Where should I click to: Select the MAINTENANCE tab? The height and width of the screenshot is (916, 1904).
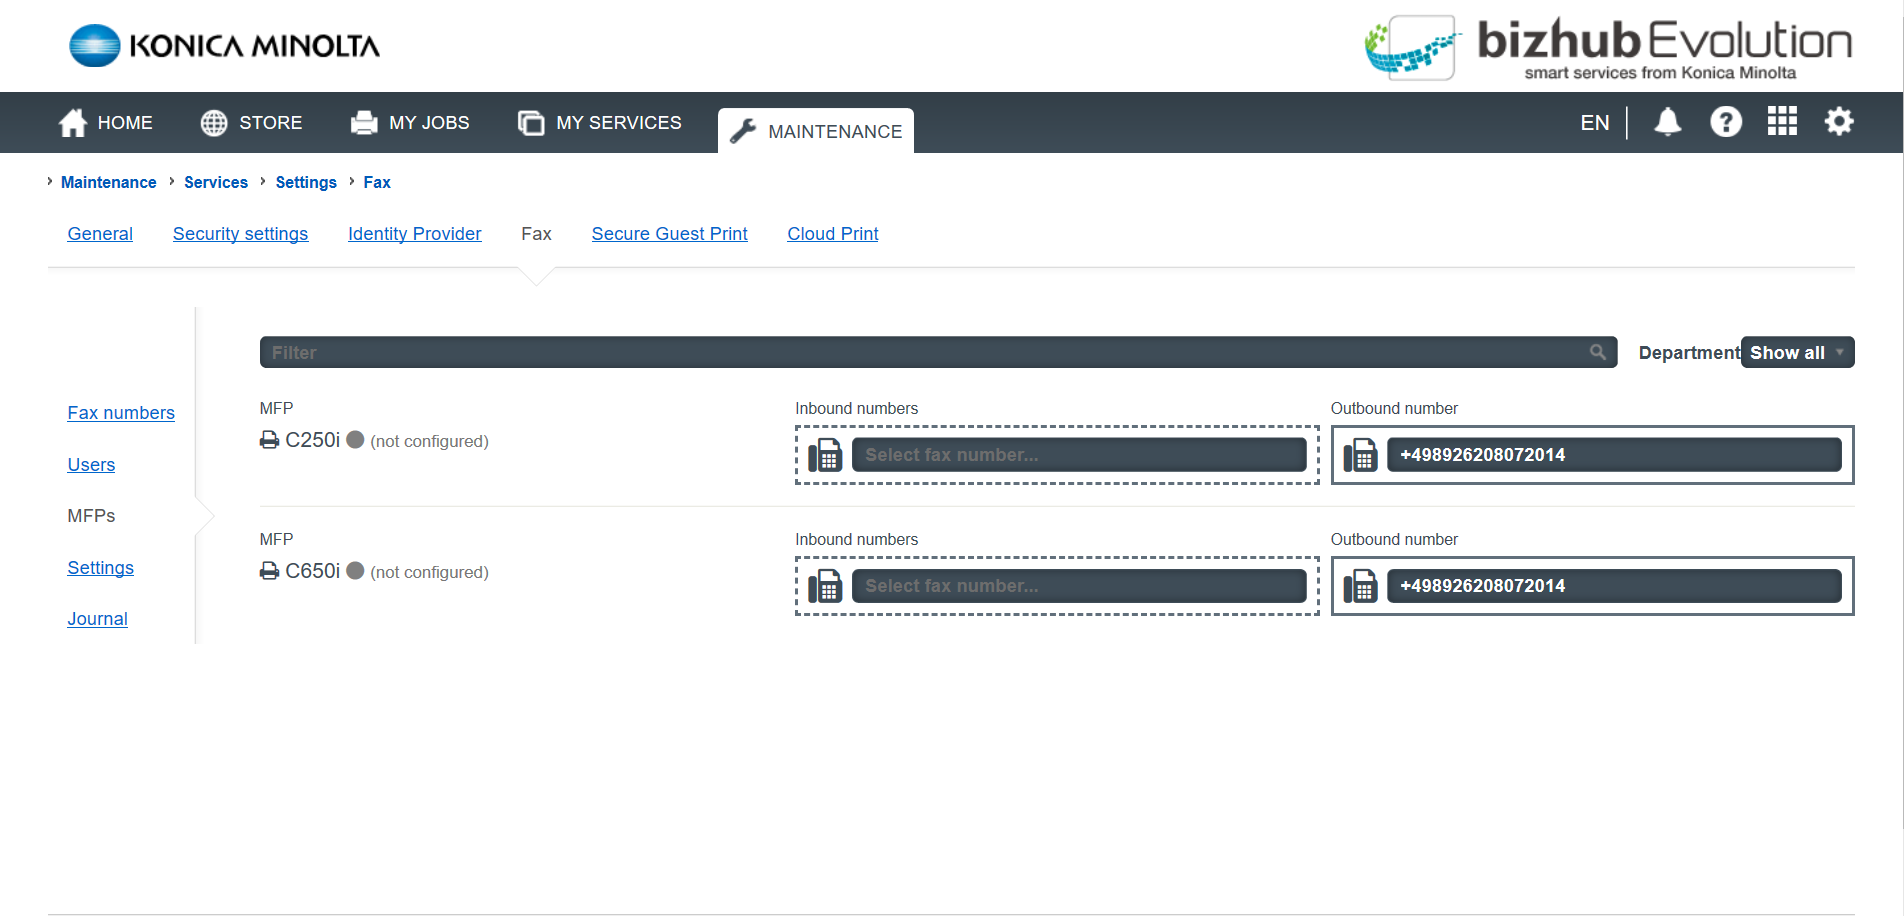(x=816, y=131)
